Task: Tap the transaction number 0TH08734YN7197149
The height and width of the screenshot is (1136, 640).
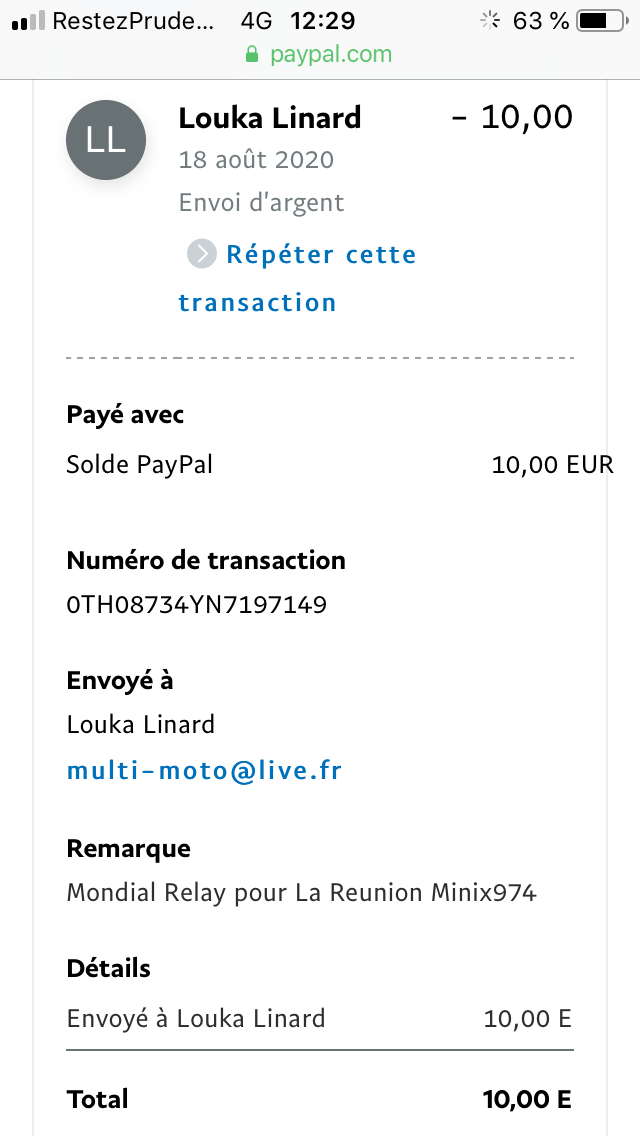Action: click(x=196, y=604)
